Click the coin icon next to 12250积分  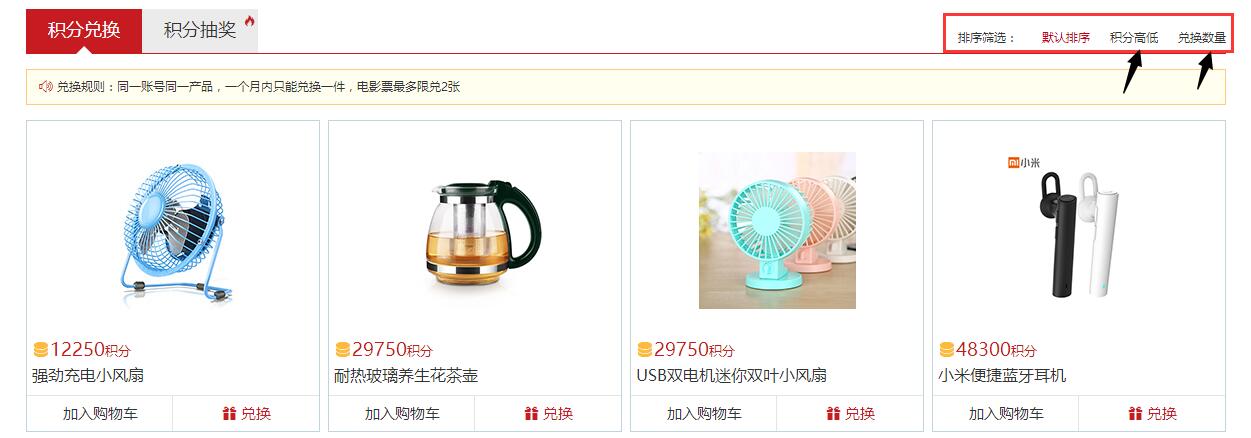(x=41, y=349)
